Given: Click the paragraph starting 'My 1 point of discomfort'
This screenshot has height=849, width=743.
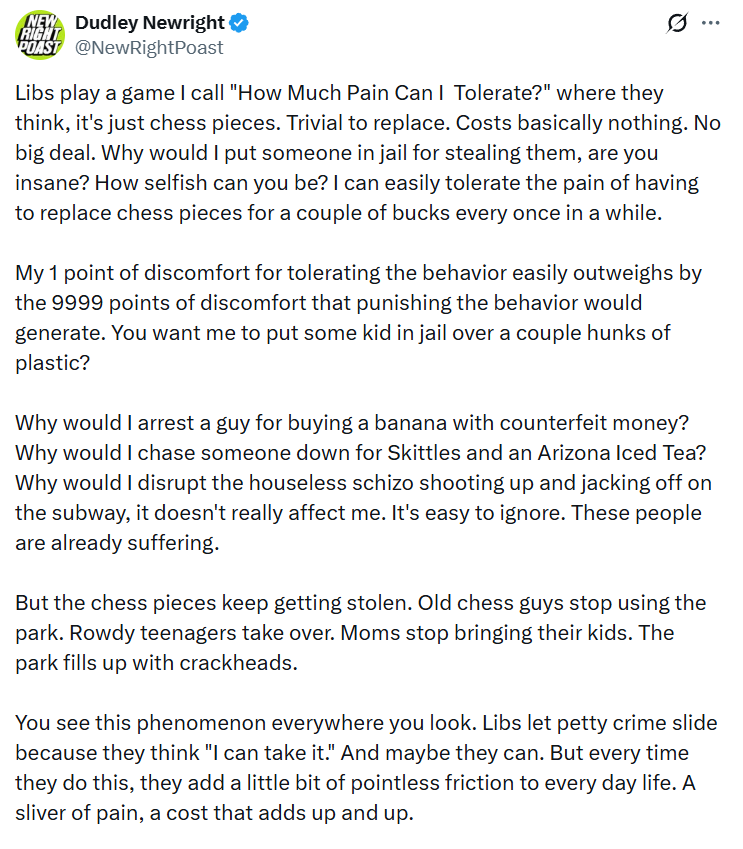Looking at the screenshot, I should click(x=358, y=318).
